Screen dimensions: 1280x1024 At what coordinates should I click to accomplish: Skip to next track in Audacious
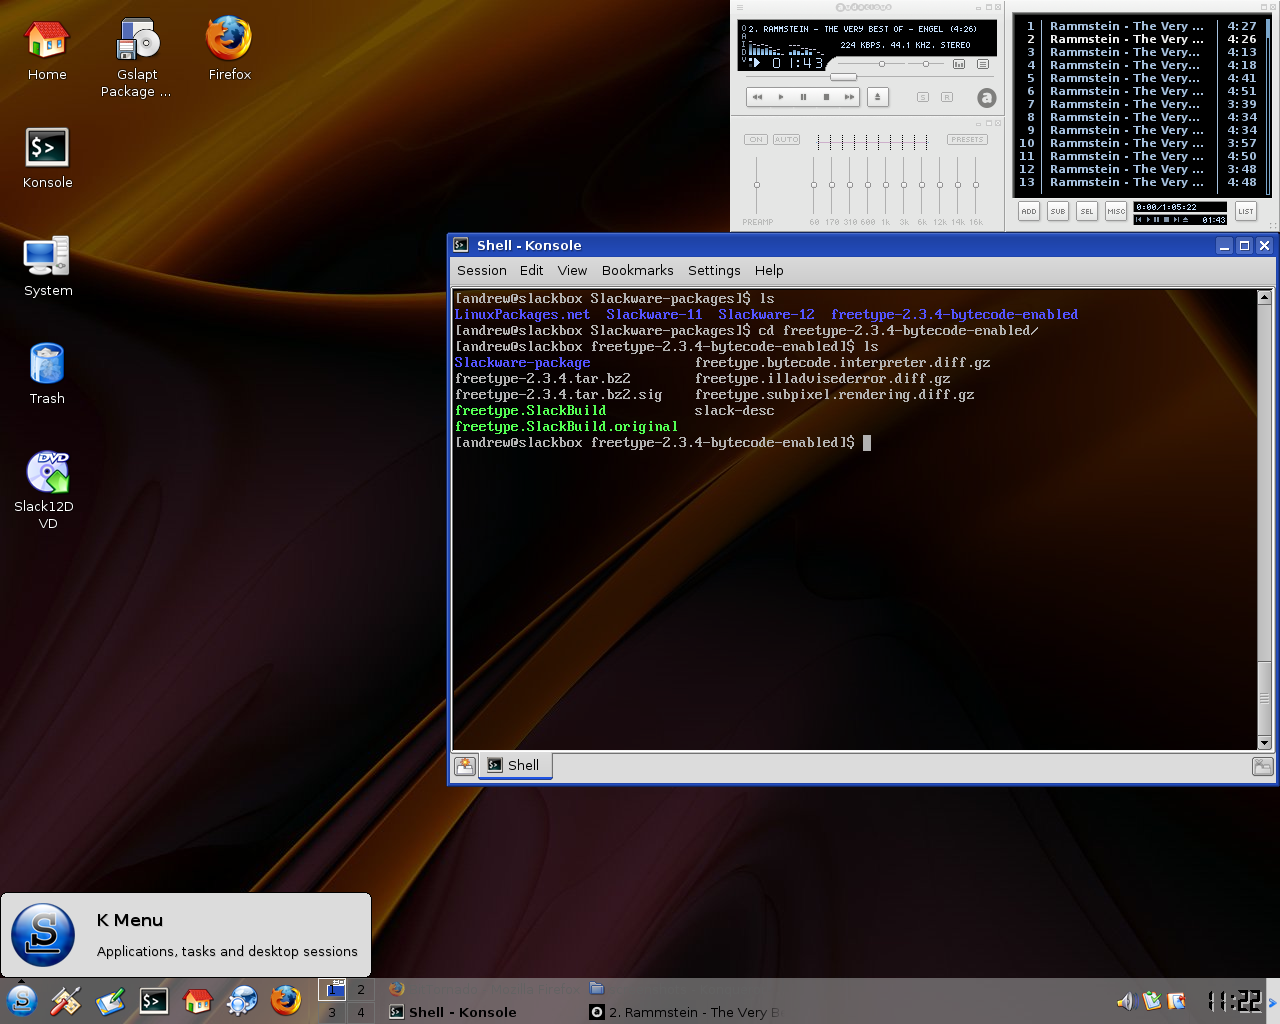(x=849, y=97)
